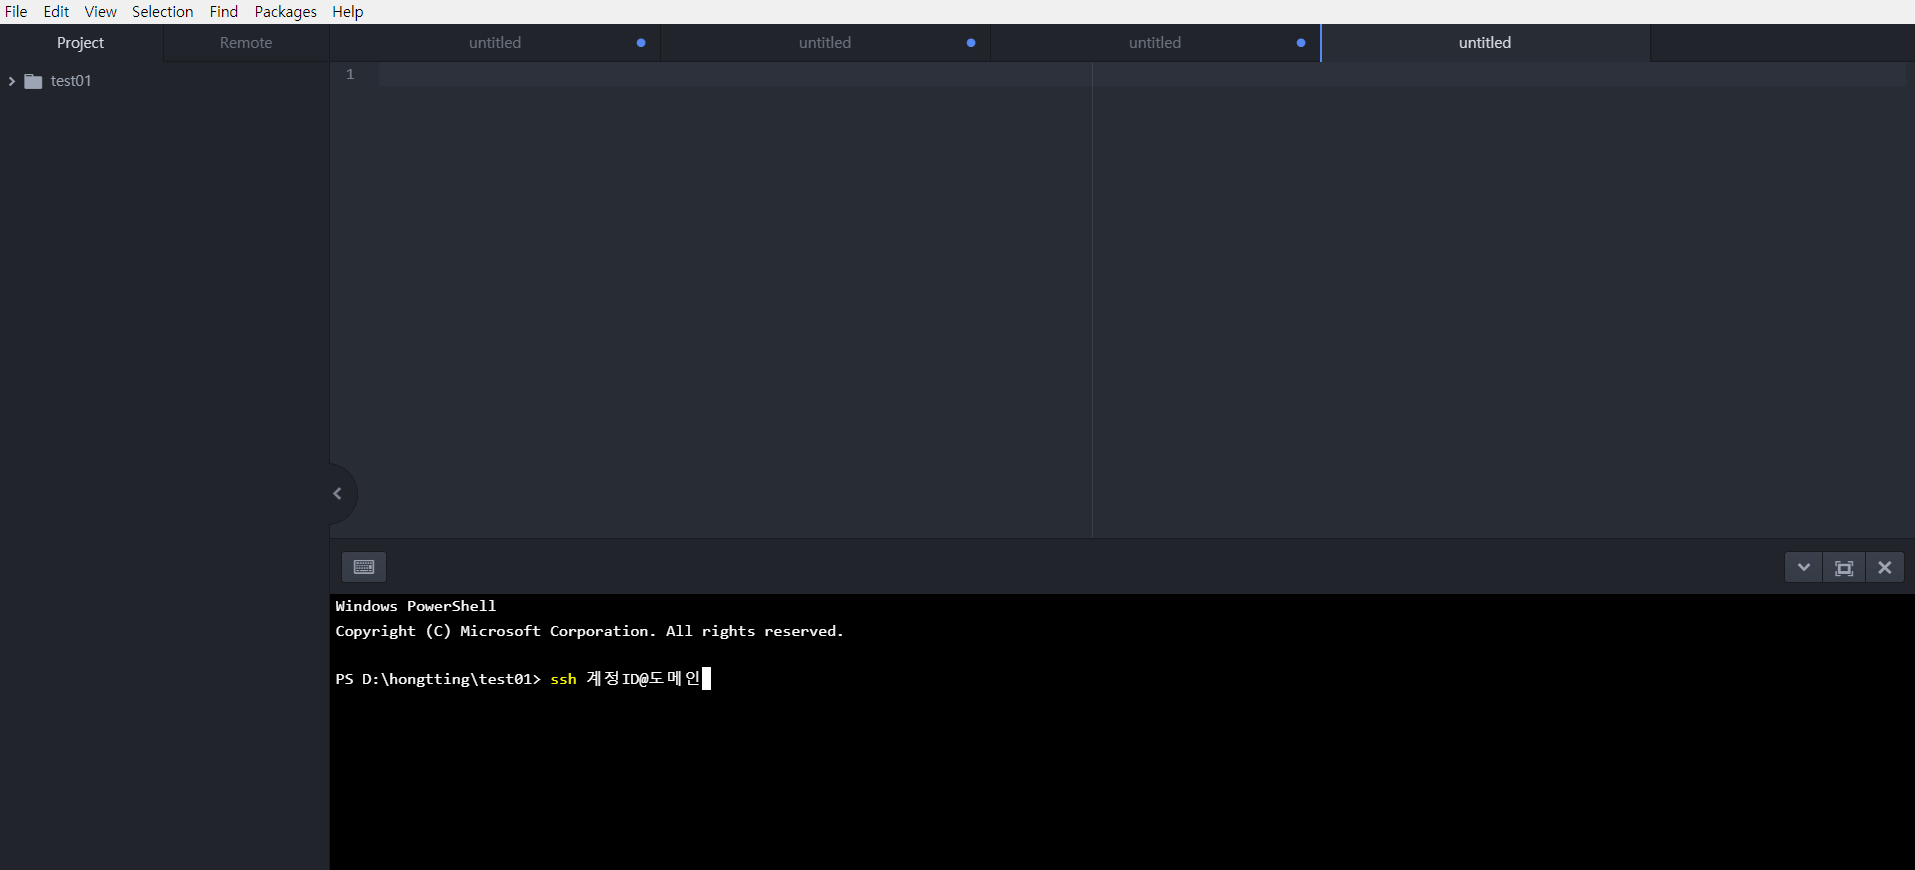Expand the test01 folder tree arrow

click(12, 81)
